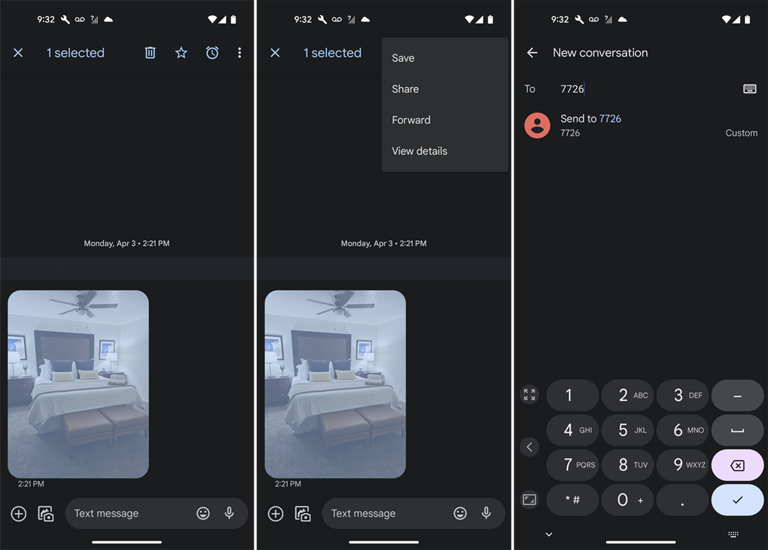The width and height of the screenshot is (768, 550).
Task: Tap the 2 ABC key
Action: (627, 395)
